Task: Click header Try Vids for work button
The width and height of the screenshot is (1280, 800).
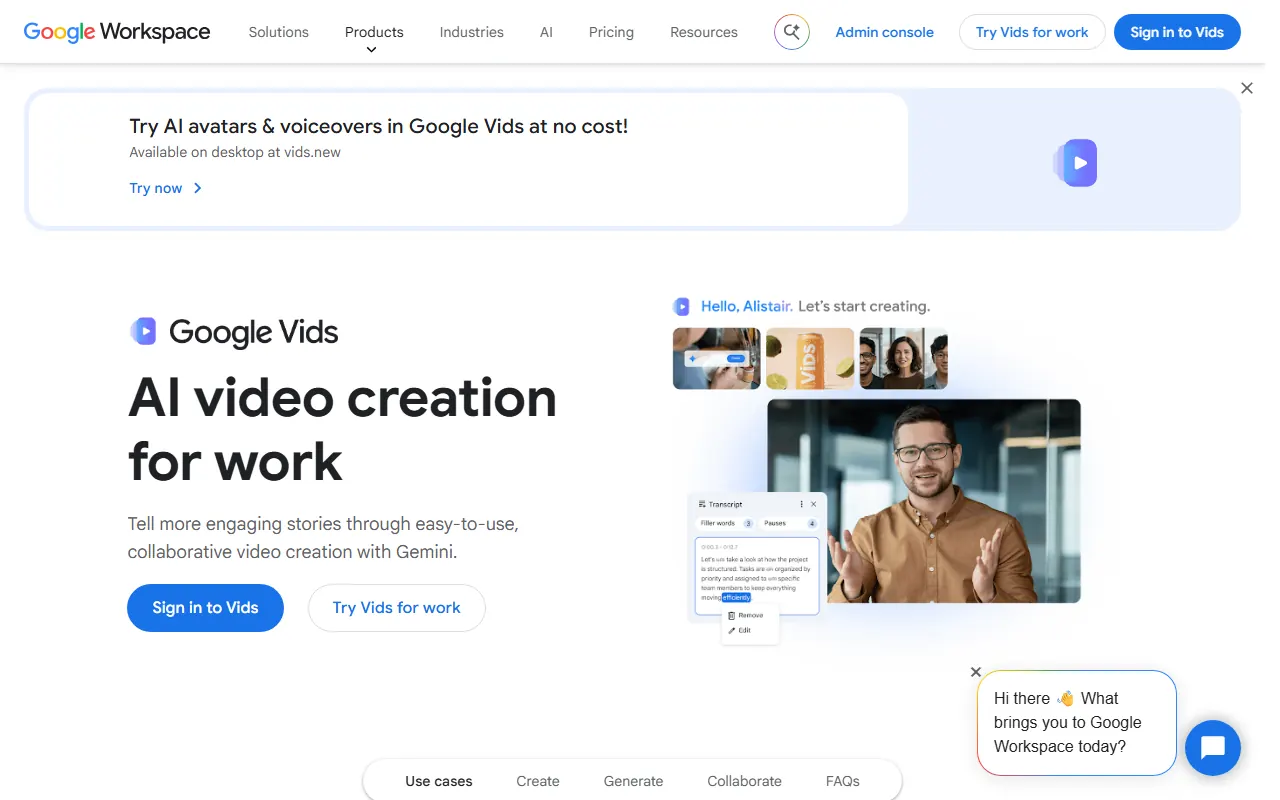Action: (x=1032, y=32)
